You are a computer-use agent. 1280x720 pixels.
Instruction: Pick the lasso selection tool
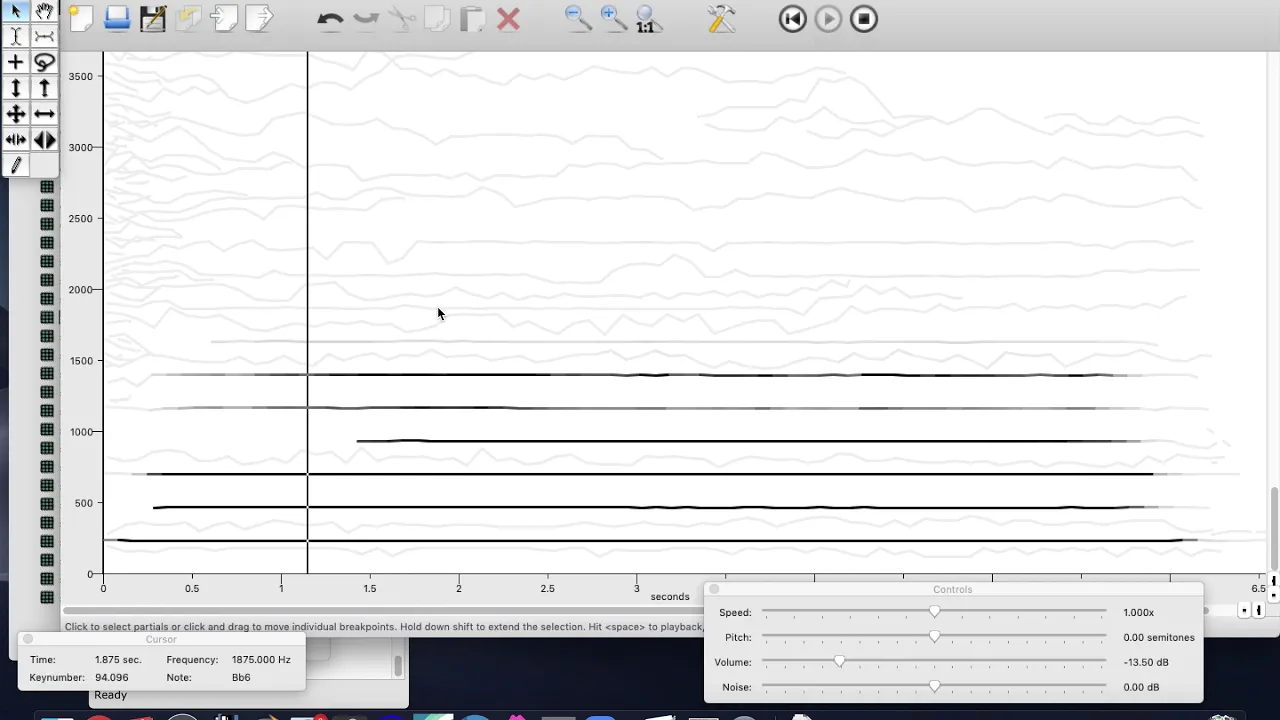(44, 63)
